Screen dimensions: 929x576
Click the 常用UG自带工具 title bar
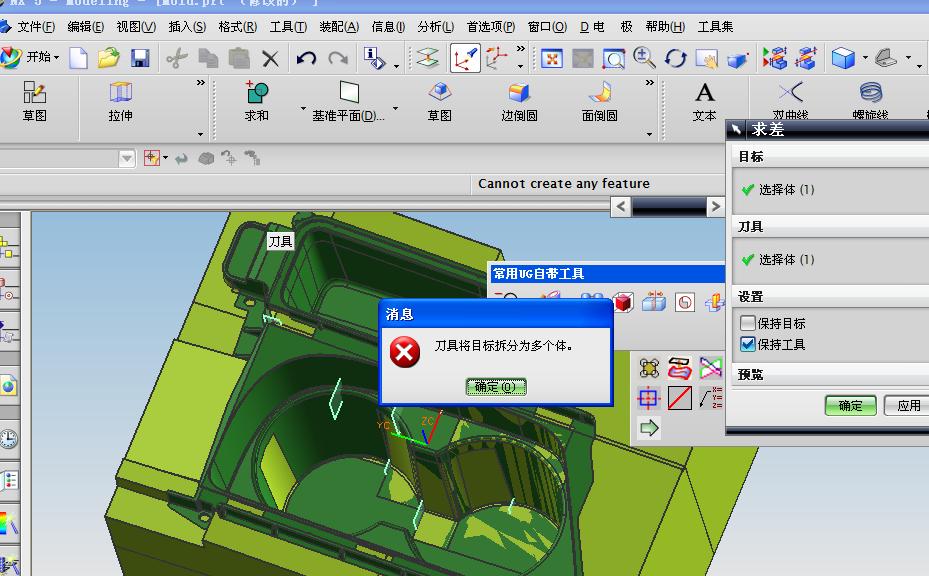point(606,273)
